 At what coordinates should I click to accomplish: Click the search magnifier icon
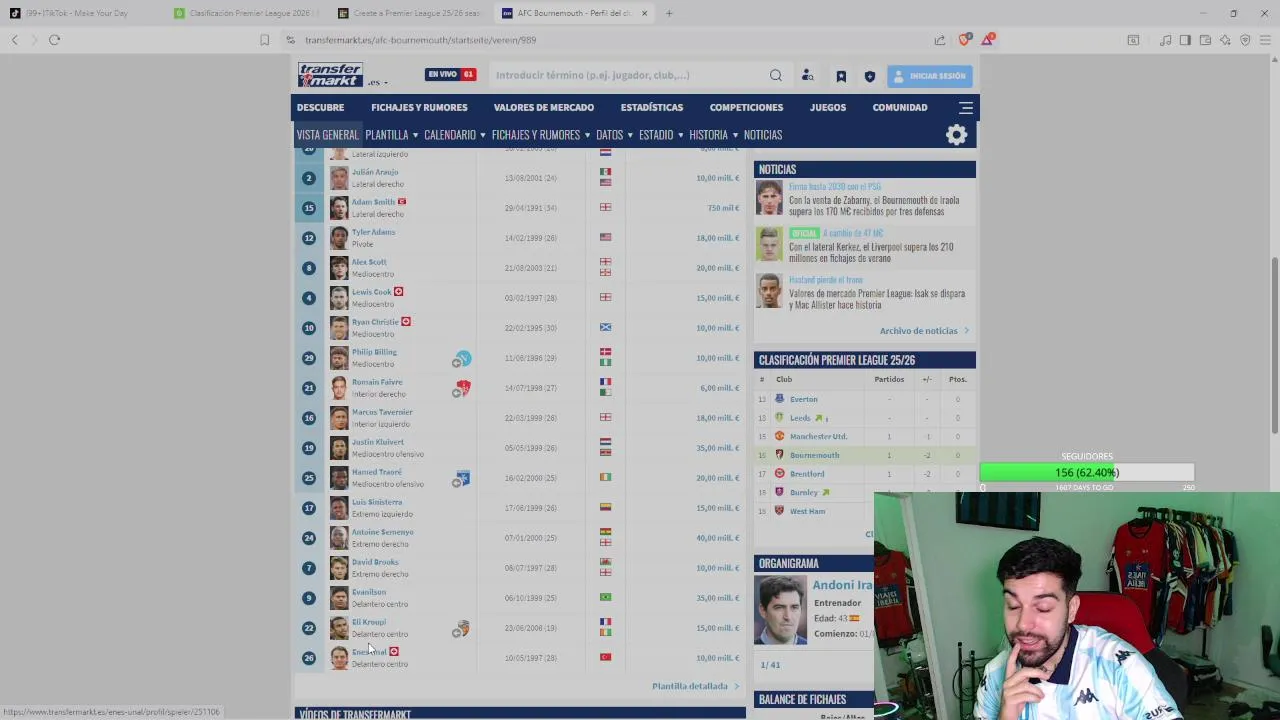click(776, 75)
